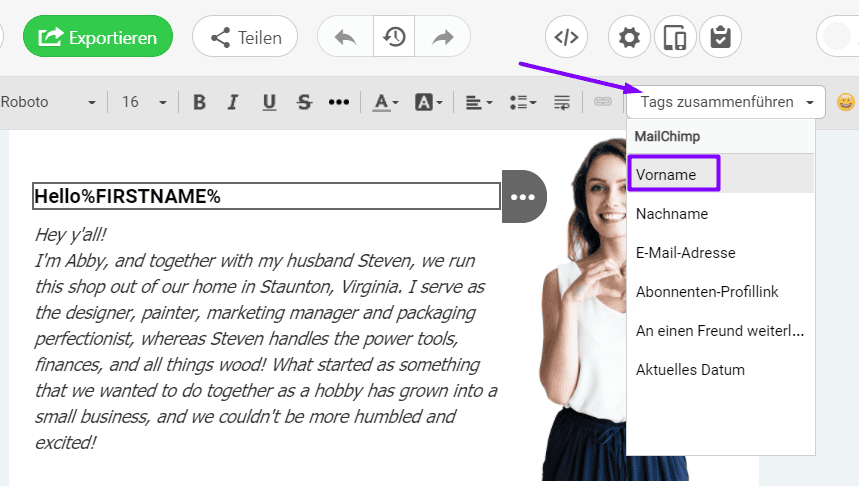Viewport: 859px width, 486px height.
Task: Undo the last action with the back arrow
Action: point(345,37)
